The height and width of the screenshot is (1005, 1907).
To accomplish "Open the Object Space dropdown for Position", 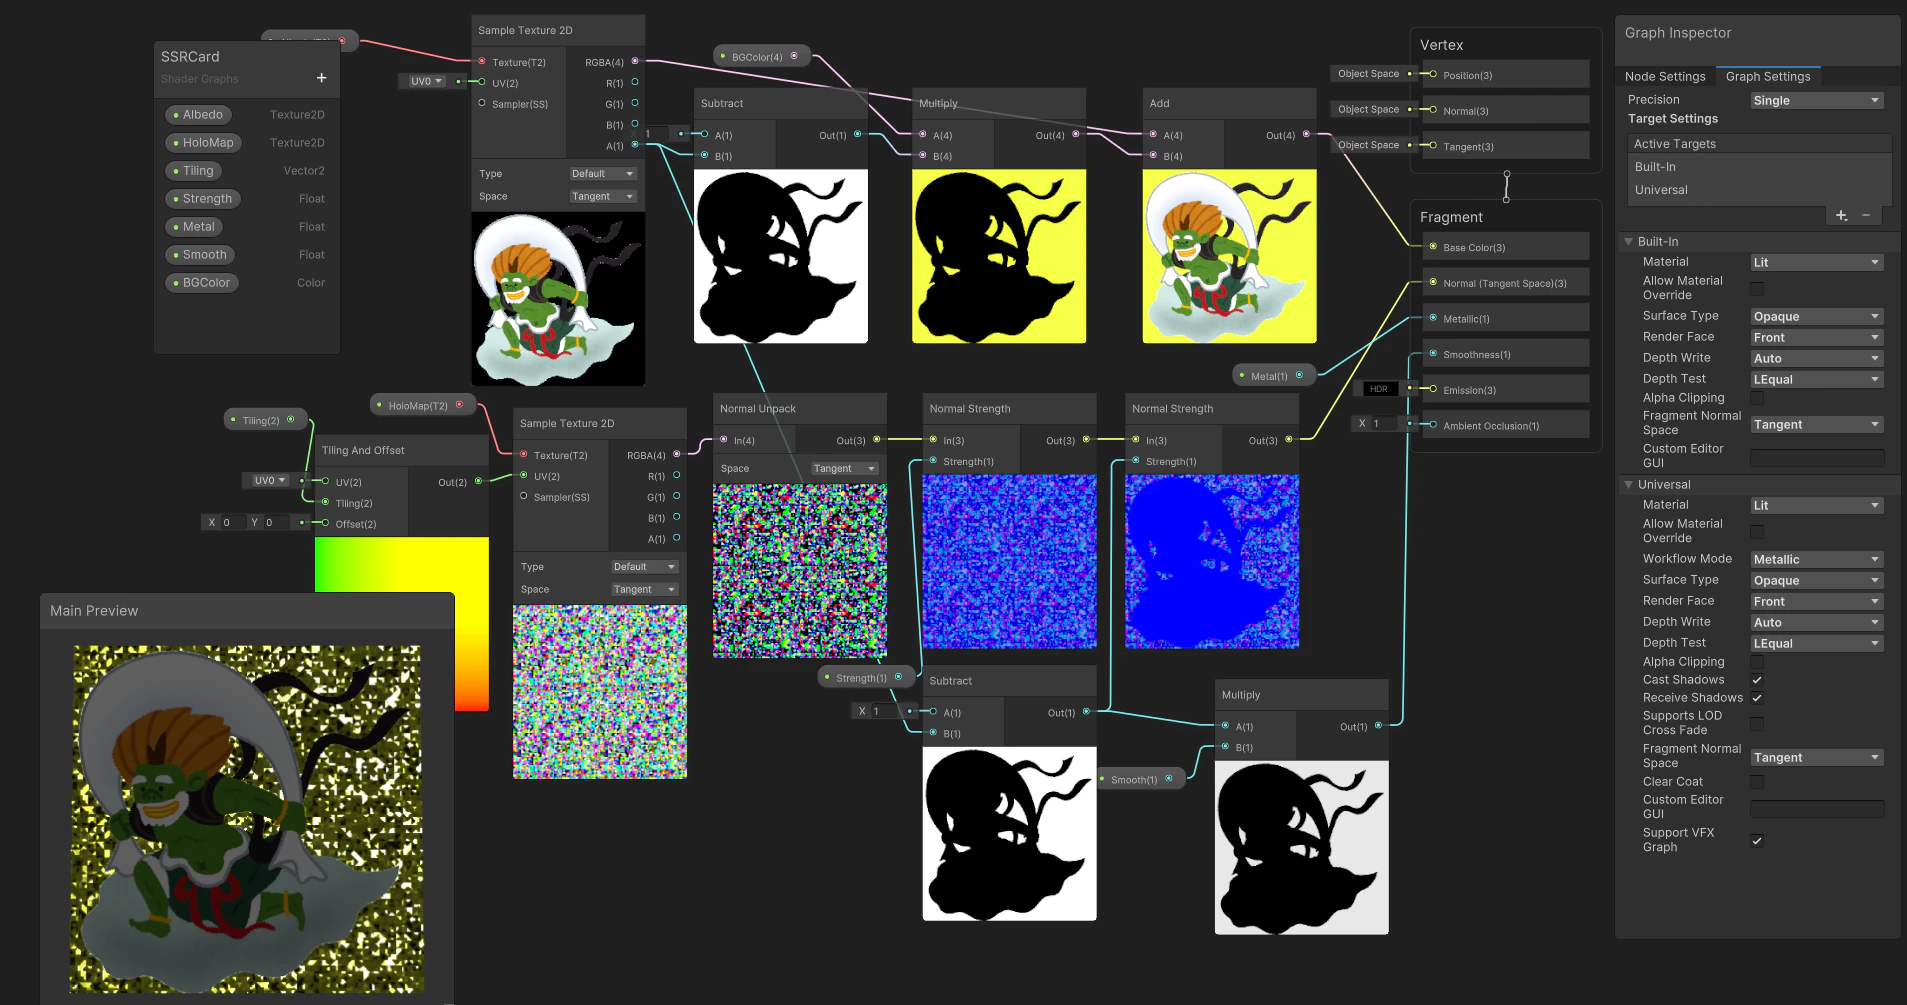I will pos(1368,74).
